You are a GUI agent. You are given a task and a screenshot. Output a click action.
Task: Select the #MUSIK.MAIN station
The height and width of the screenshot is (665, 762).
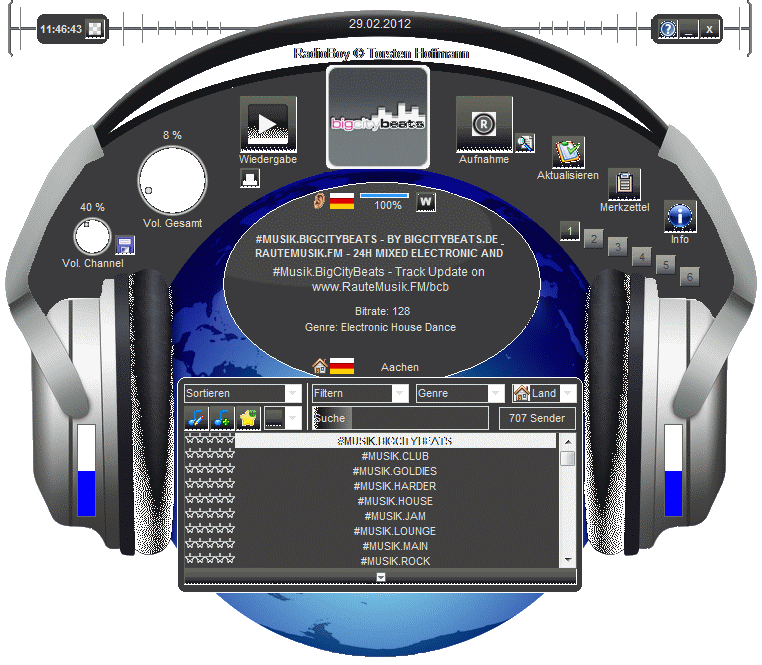(x=395, y=546)
